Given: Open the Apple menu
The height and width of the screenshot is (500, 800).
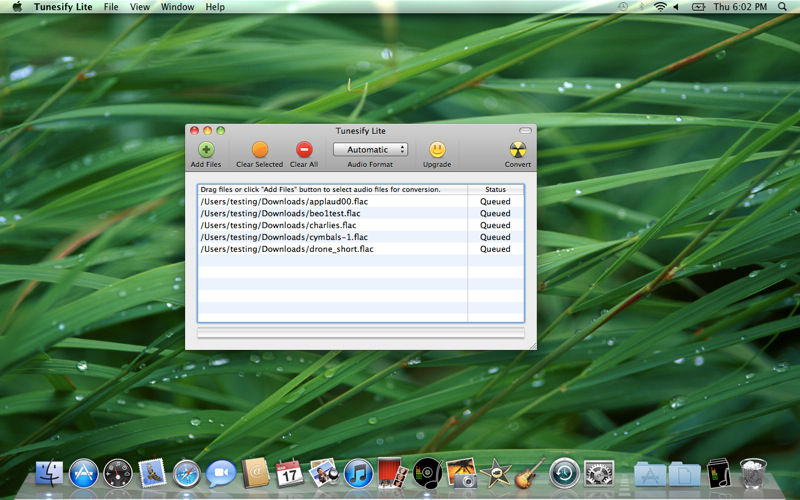Looking at the screenshot, I should 17,7.
